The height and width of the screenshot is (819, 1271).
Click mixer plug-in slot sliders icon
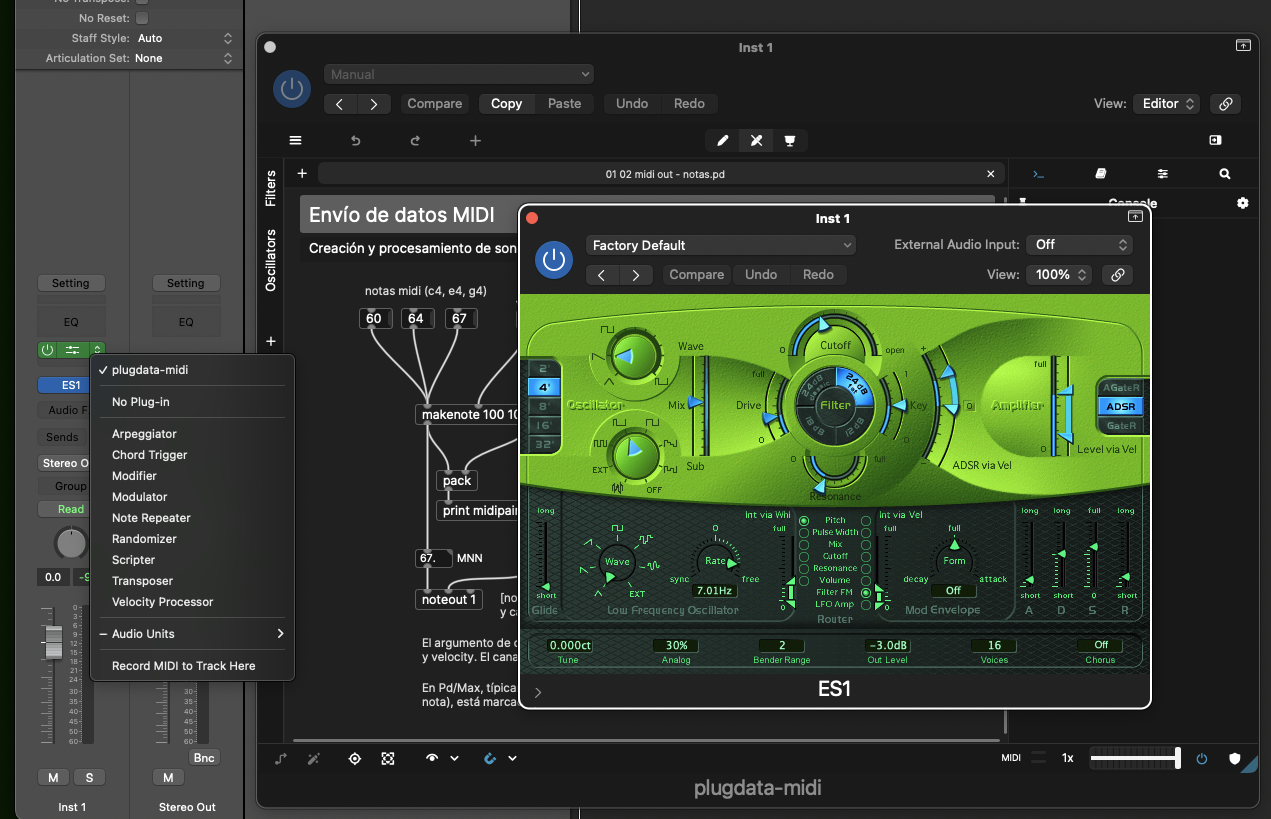(x=72, y=350)
